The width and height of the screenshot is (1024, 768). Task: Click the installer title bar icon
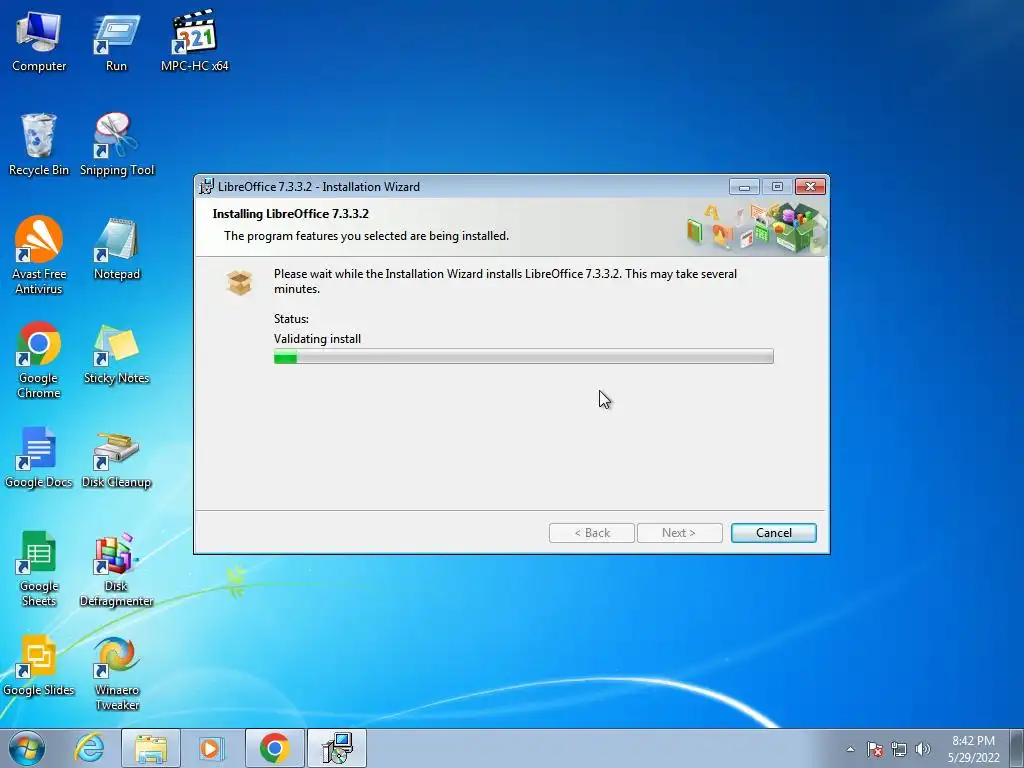206,186
